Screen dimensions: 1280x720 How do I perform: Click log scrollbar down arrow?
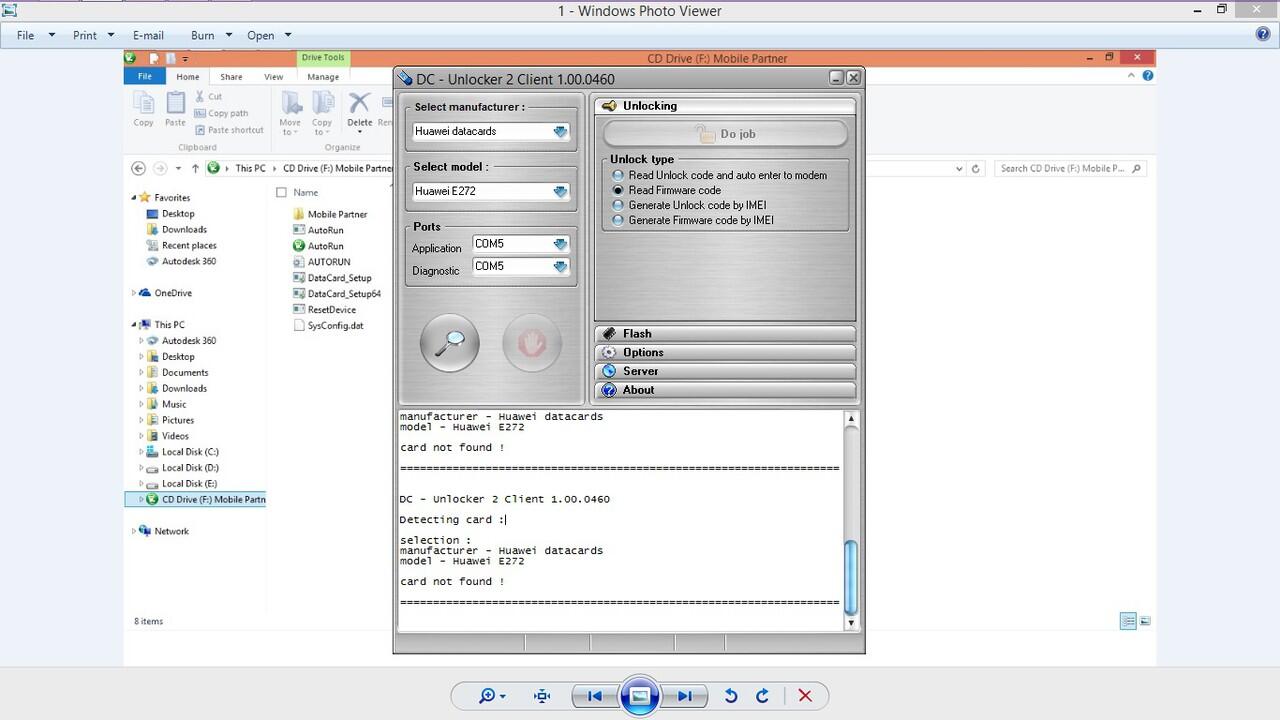pyautogui.click(x=851, y=623)
